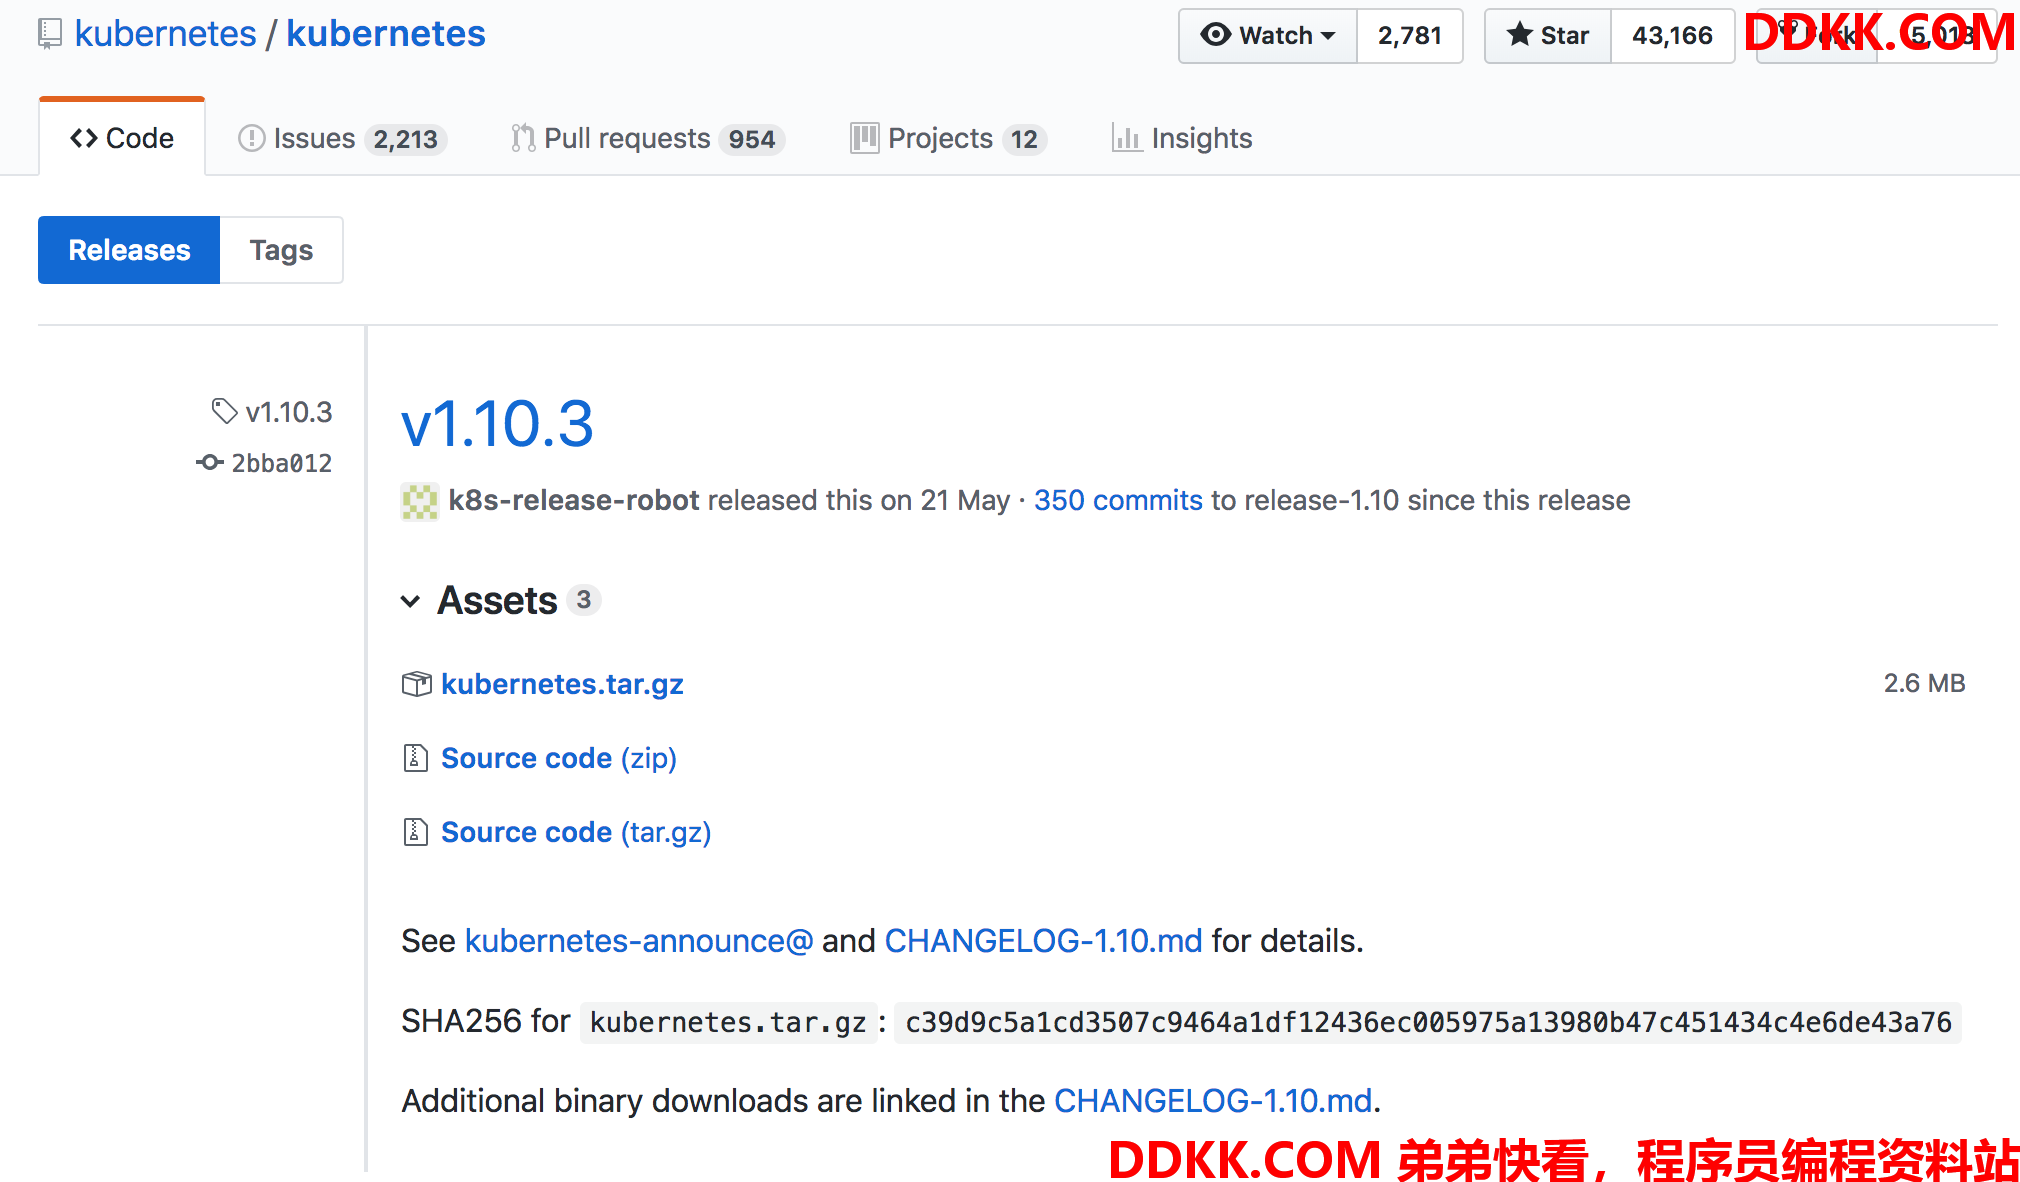Collapse the Assets section chevron

410,601
